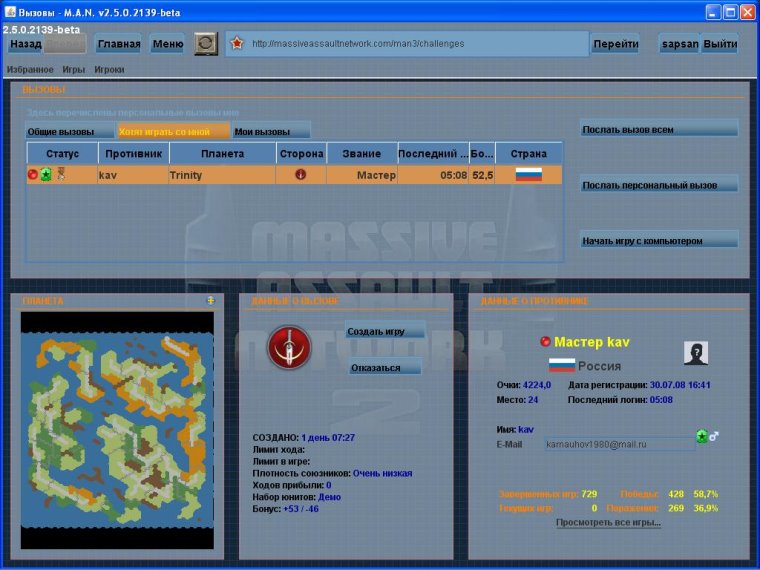Open Просмотреть все игры link
Image resolution: width=760 pixels, height=570 pixels.
click(x=608, y=522)
